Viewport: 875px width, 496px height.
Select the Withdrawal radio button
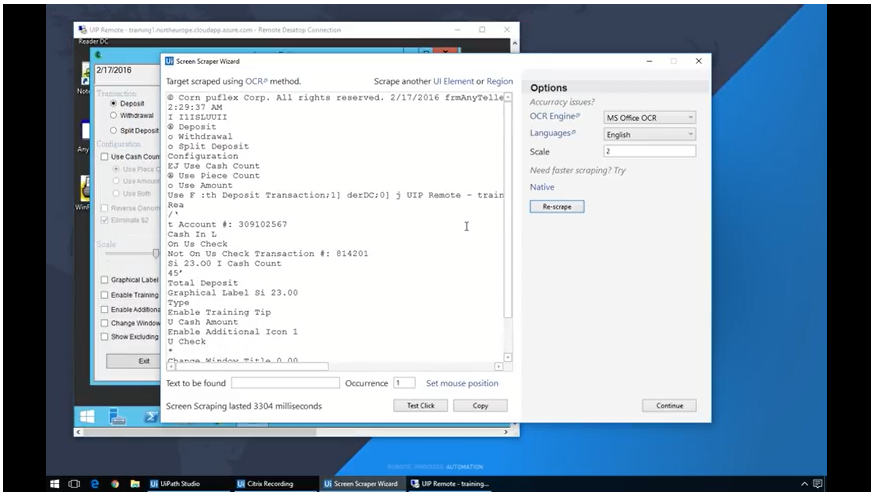coord(114,115)
